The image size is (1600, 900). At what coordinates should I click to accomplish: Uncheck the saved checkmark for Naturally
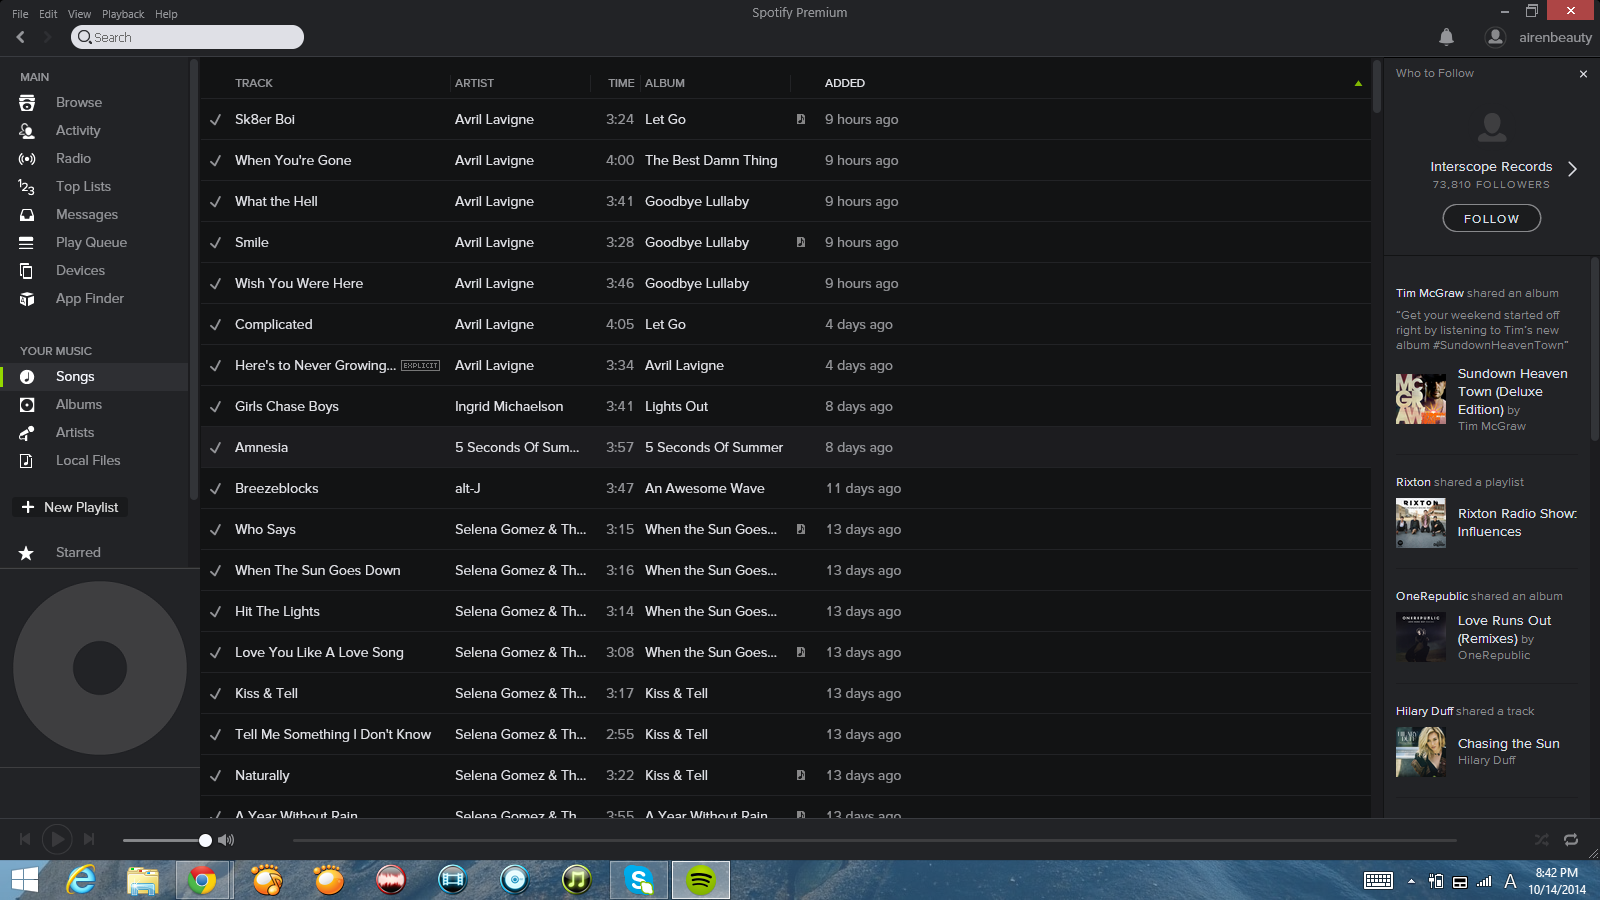click(x=215, y=776)
